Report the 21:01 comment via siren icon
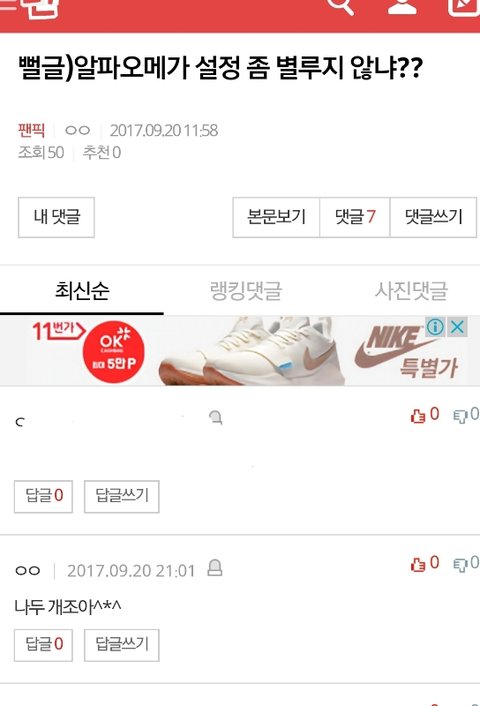This screenshot has width=480, height=706. [215, 568]
